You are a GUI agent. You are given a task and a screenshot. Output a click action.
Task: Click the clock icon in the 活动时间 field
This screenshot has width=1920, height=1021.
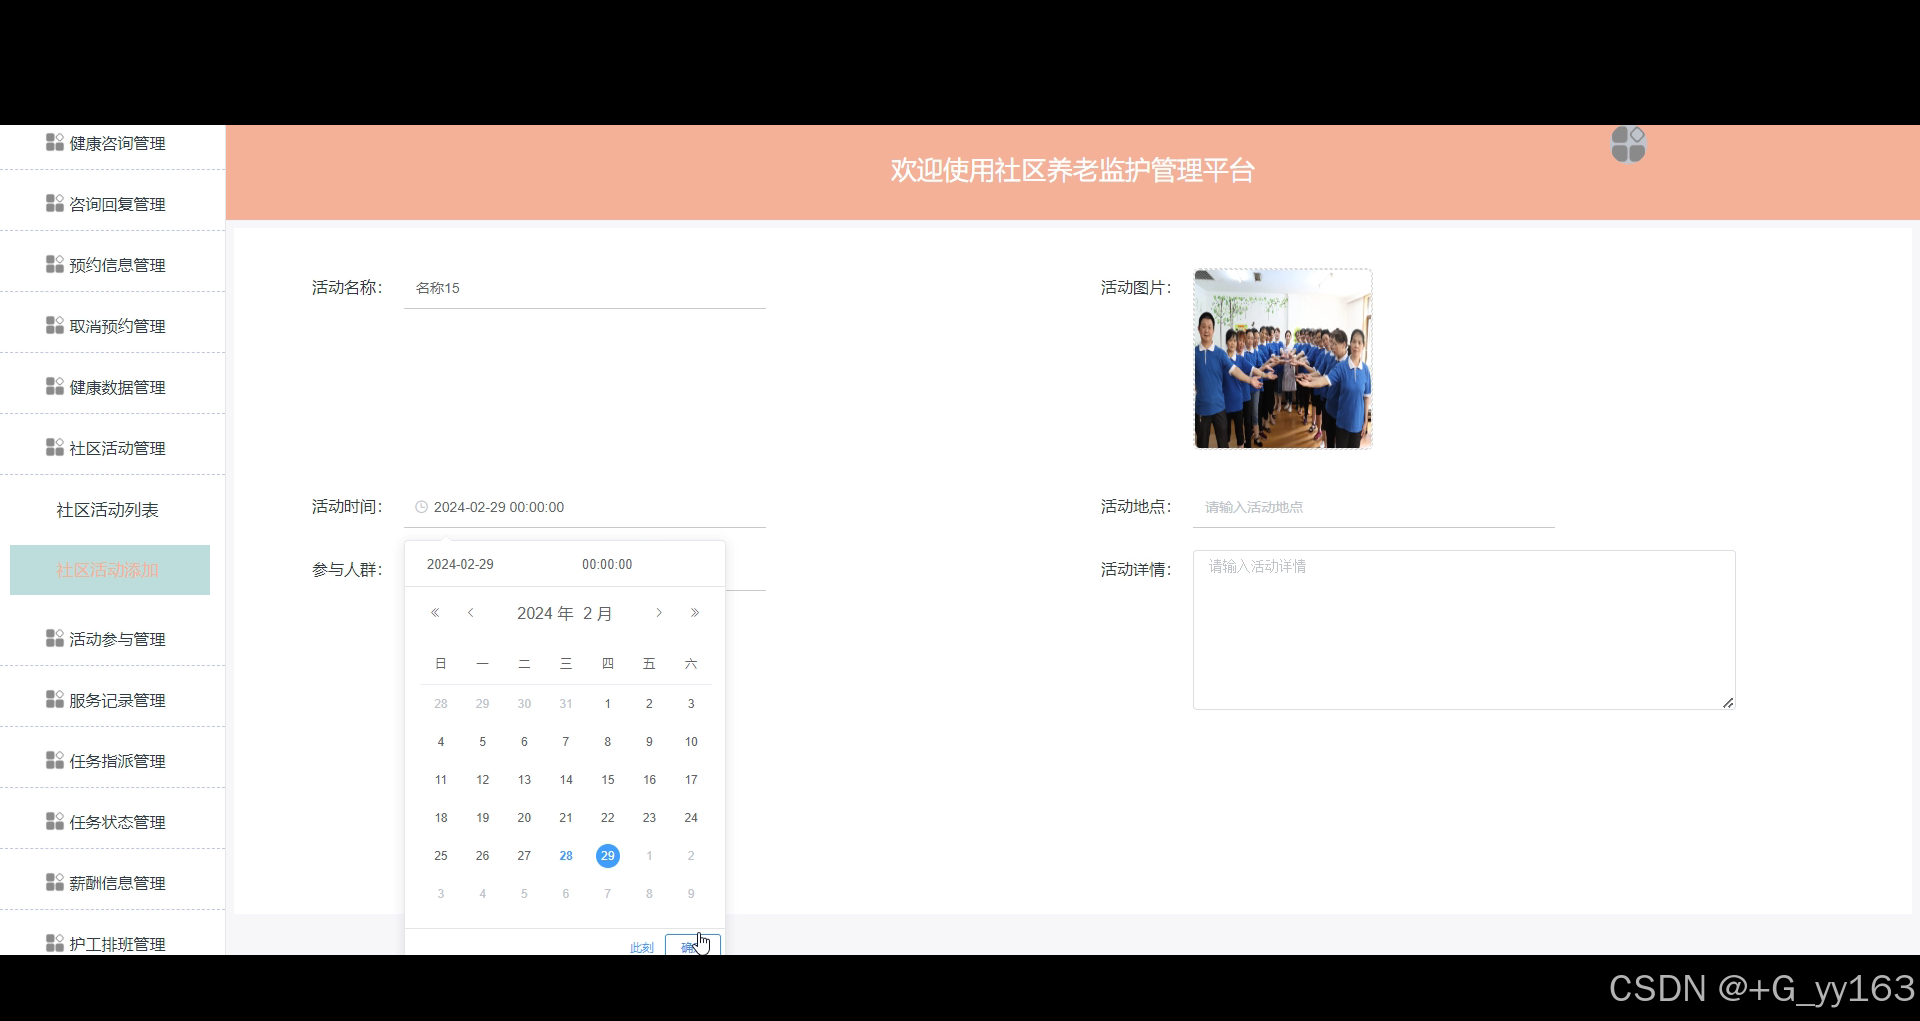[x=421, y=507]
